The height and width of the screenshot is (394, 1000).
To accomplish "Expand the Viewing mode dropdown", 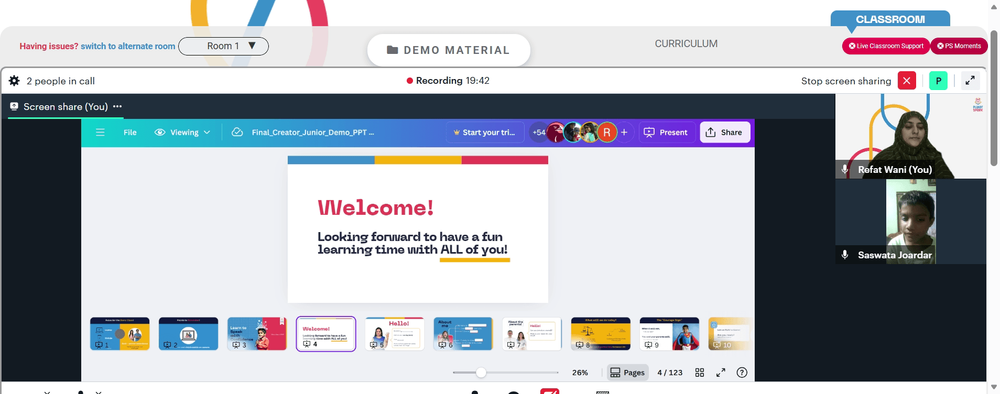I will click(182, 133).
